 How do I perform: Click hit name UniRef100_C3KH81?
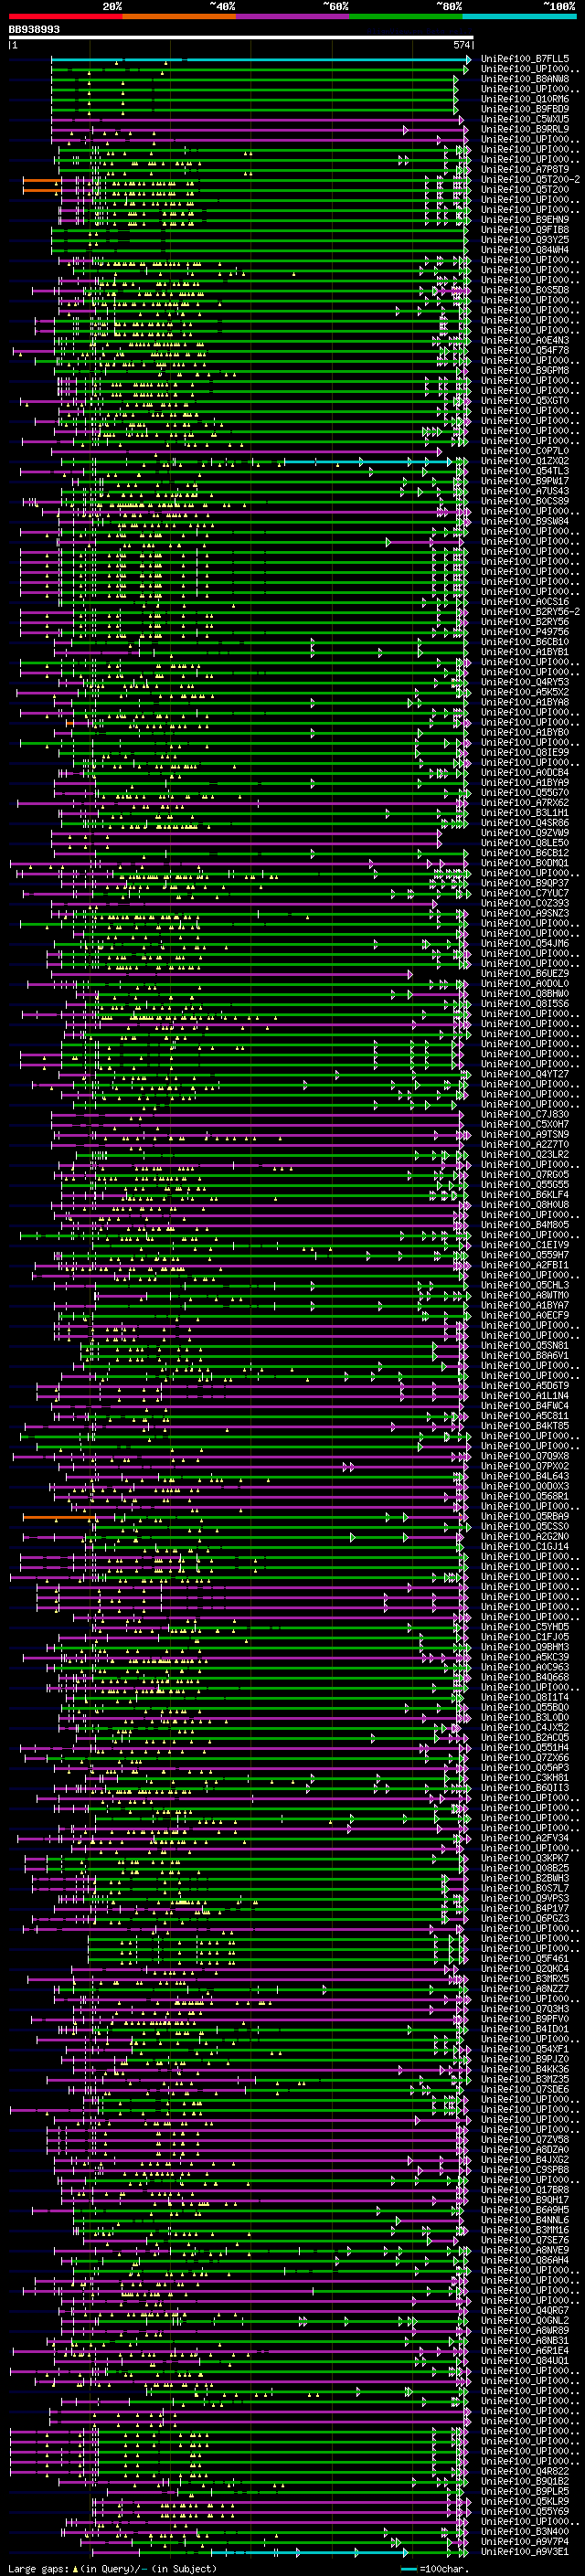[x=525, y=1778]
